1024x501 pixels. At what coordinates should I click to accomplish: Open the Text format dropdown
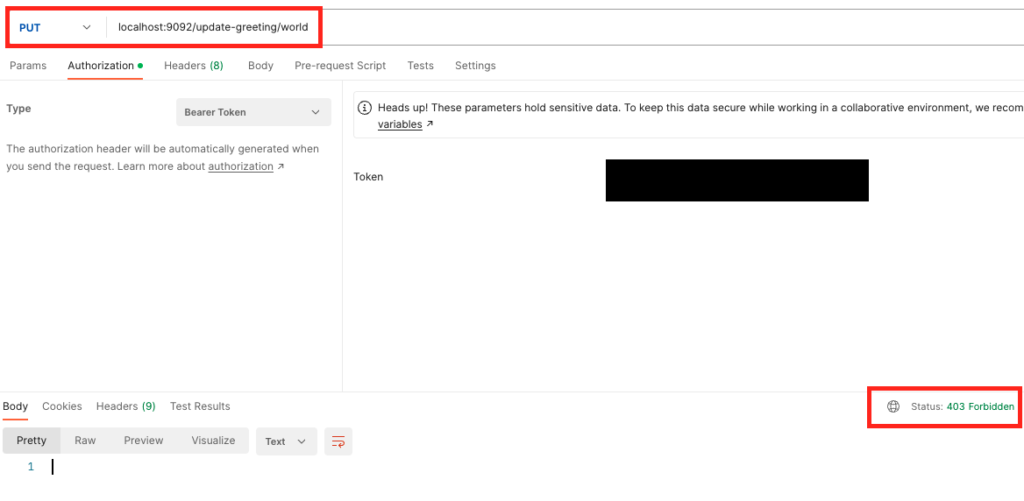click(x=286, y=441)
